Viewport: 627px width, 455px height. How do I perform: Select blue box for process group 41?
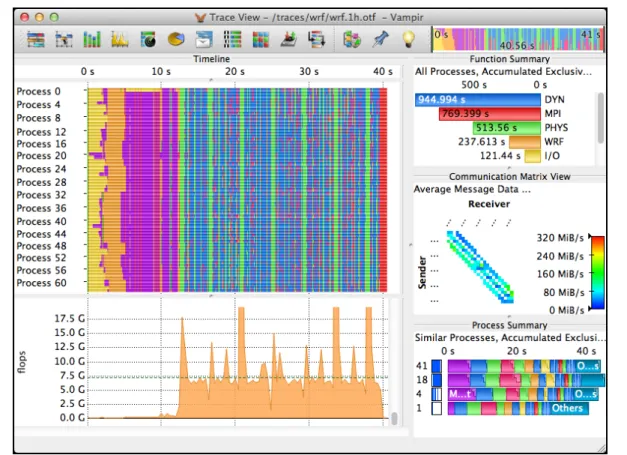(437, 366)
